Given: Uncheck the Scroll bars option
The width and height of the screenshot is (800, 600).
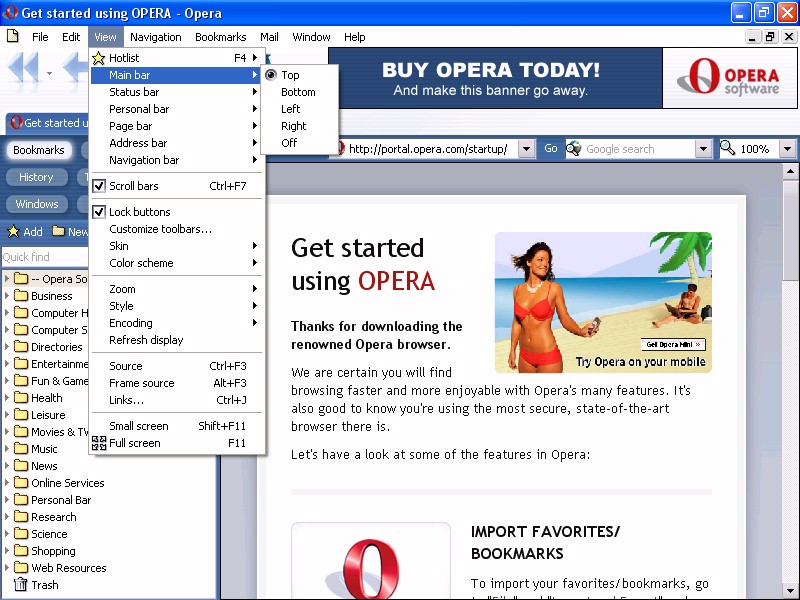Looking at the screenshot, I should click(99, 186).
